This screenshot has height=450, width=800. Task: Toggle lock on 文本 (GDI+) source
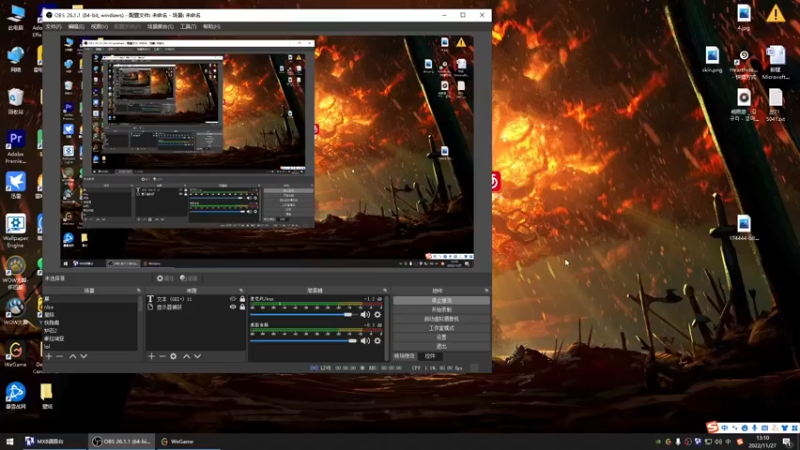[242, 299]
